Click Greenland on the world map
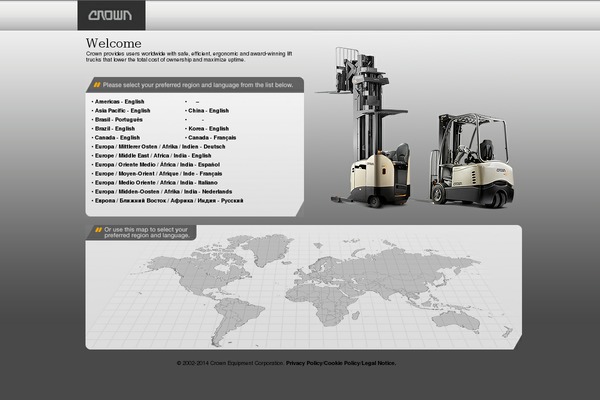Viewport: 600px width, 400px height. point(268,249)
